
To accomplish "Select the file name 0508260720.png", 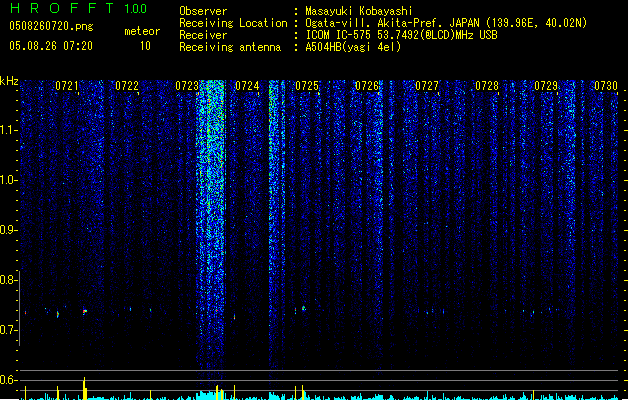I will pos(51,26).
